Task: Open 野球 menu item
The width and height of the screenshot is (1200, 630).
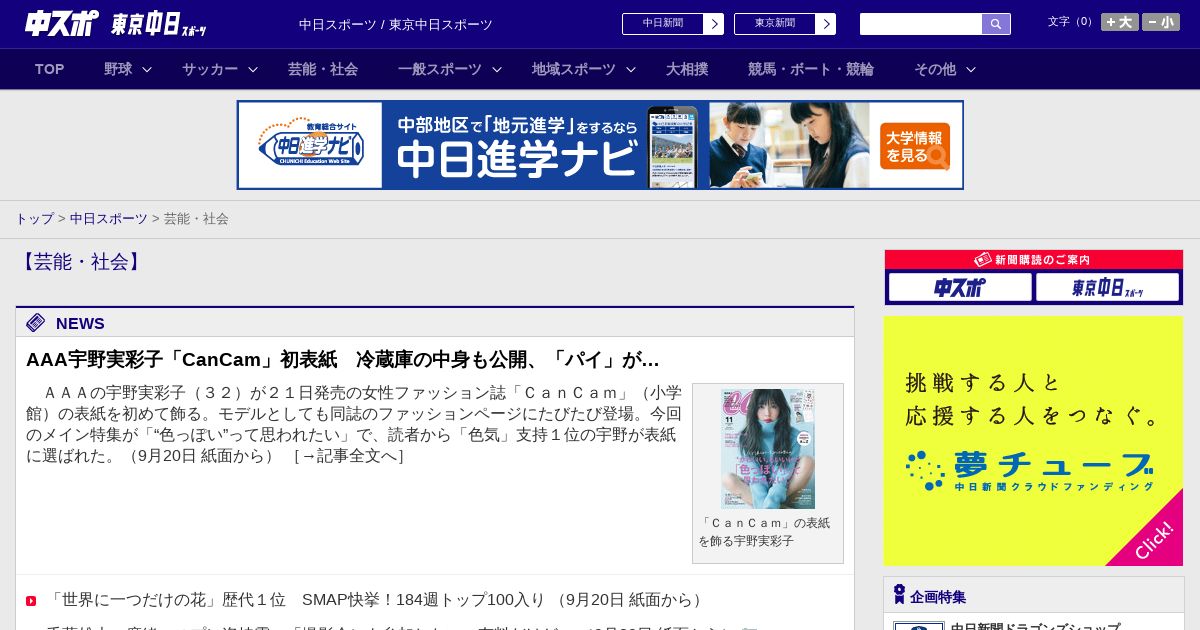Action: coord(118,69)
